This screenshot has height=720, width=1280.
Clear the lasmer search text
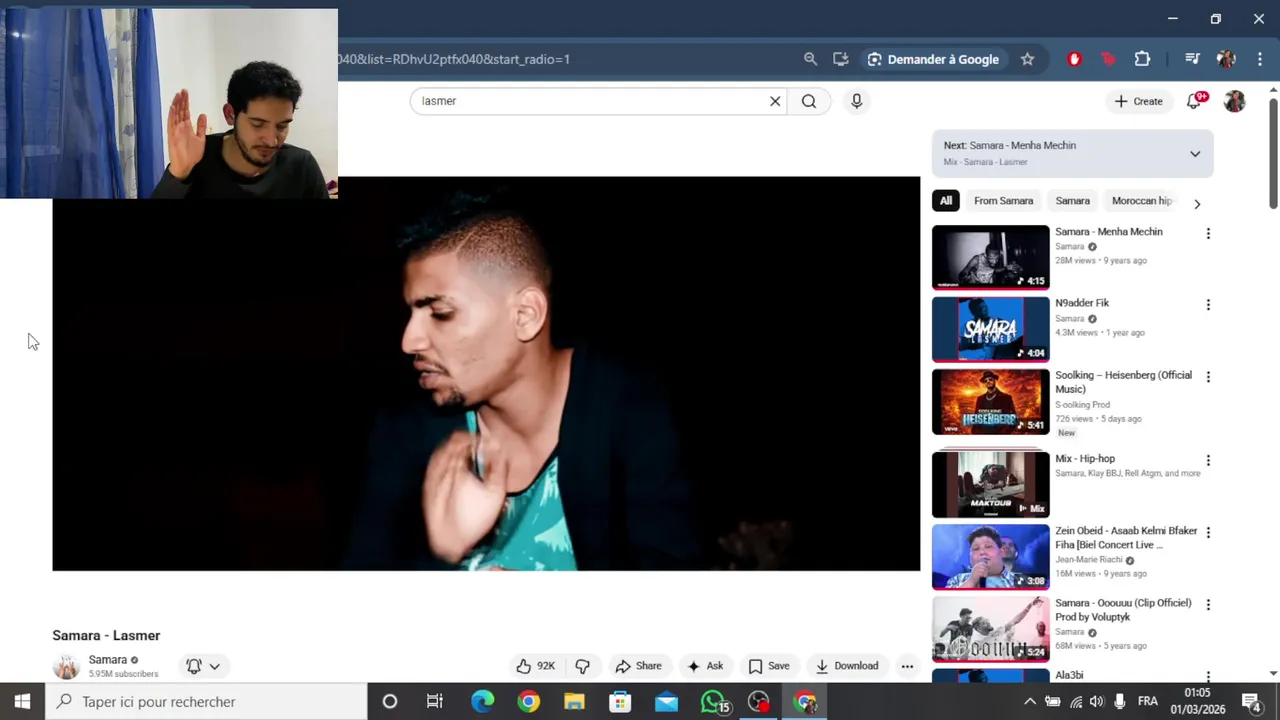click(775, 101)
